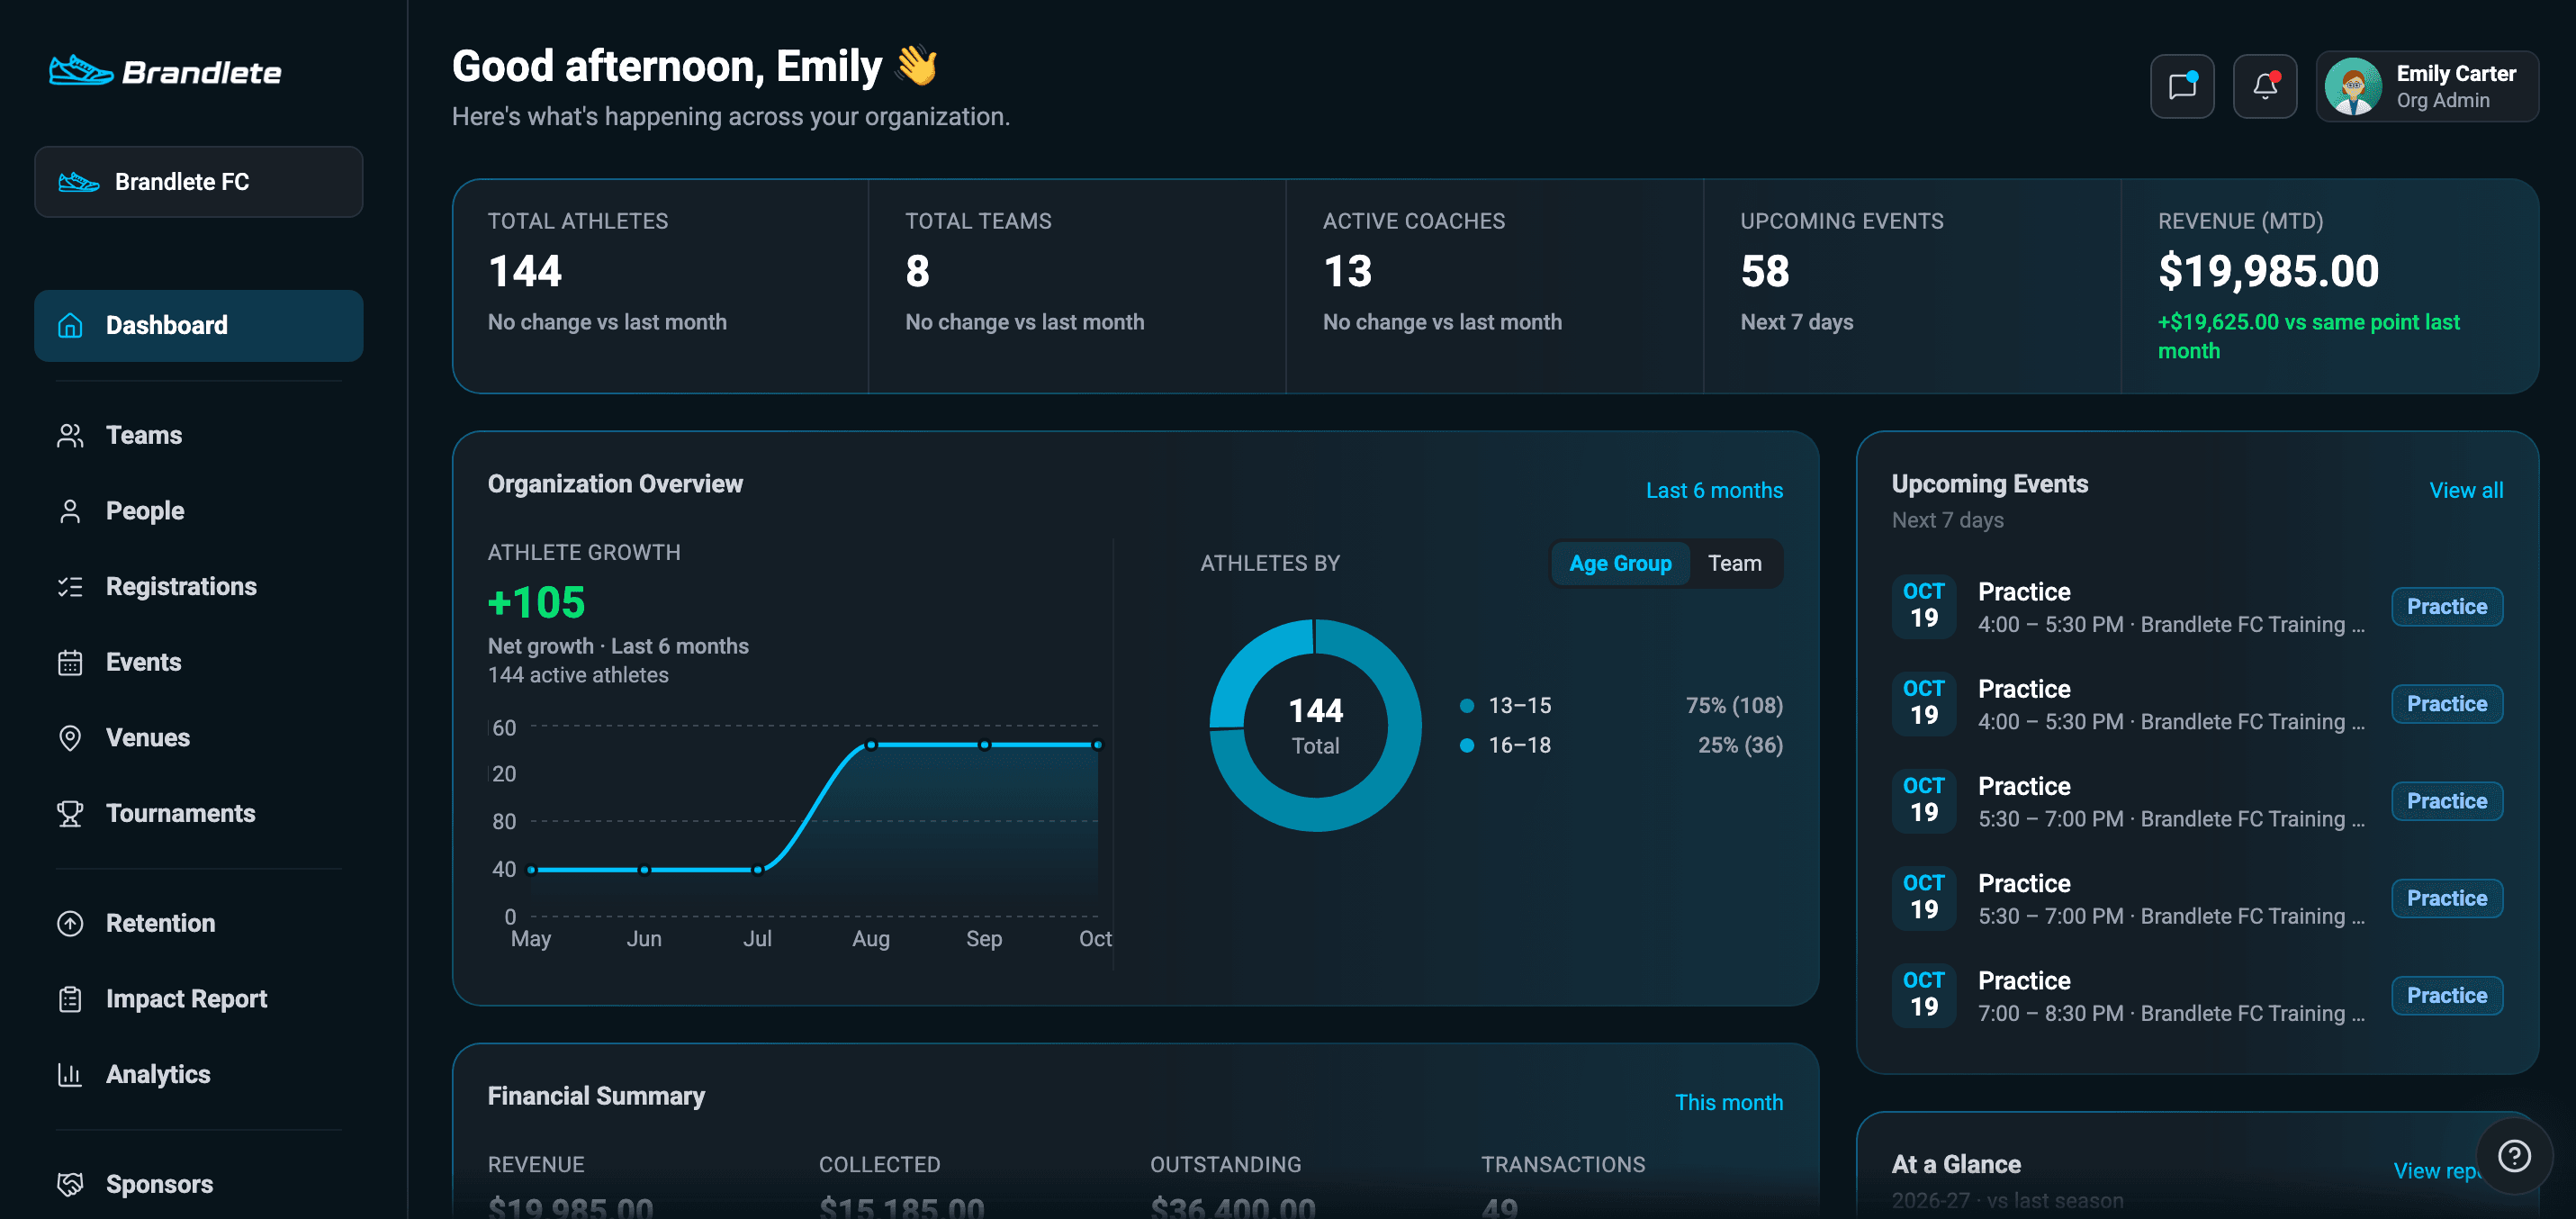Click the Teams people icon in sidebar
The height and width of the screenshot is (1219, 2576).
click(x=70, y=435)
